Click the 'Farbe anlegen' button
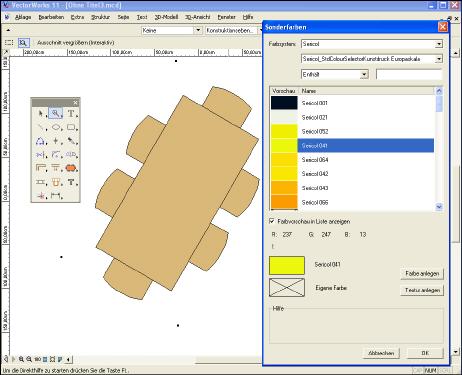462x375 pixels. pos(422,273)
